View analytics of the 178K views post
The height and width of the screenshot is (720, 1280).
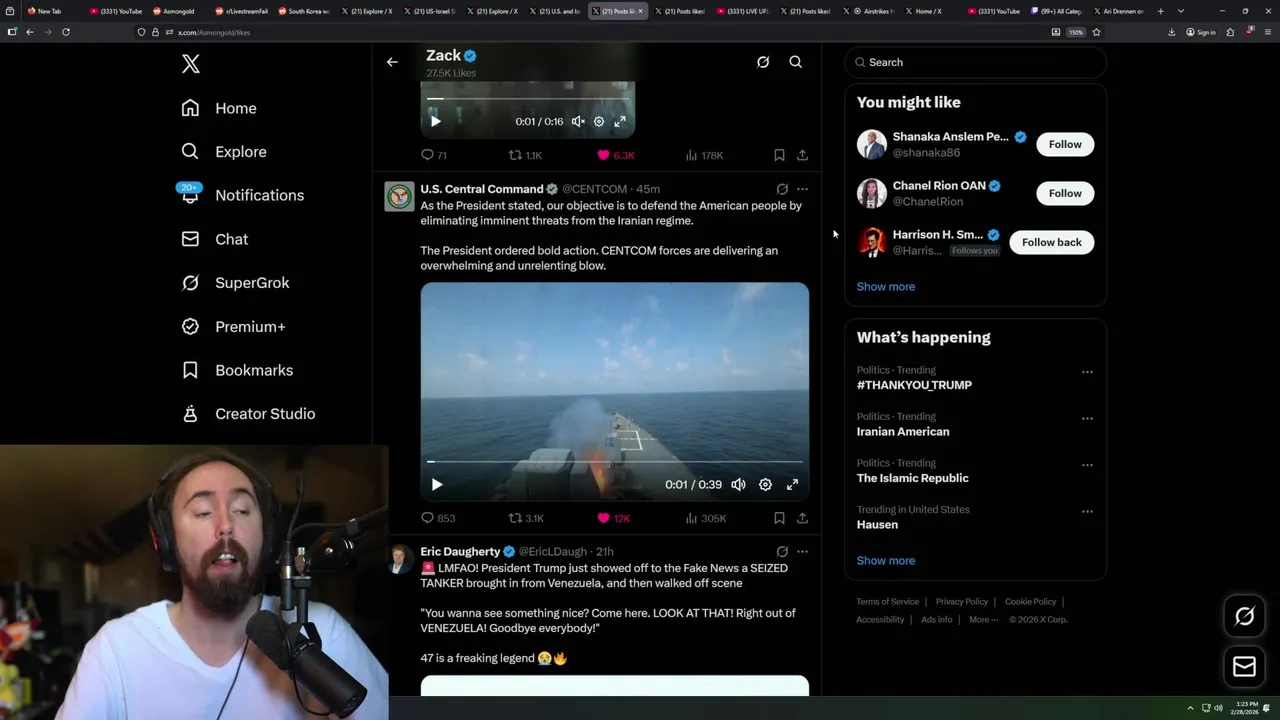(x=704, y=155)
